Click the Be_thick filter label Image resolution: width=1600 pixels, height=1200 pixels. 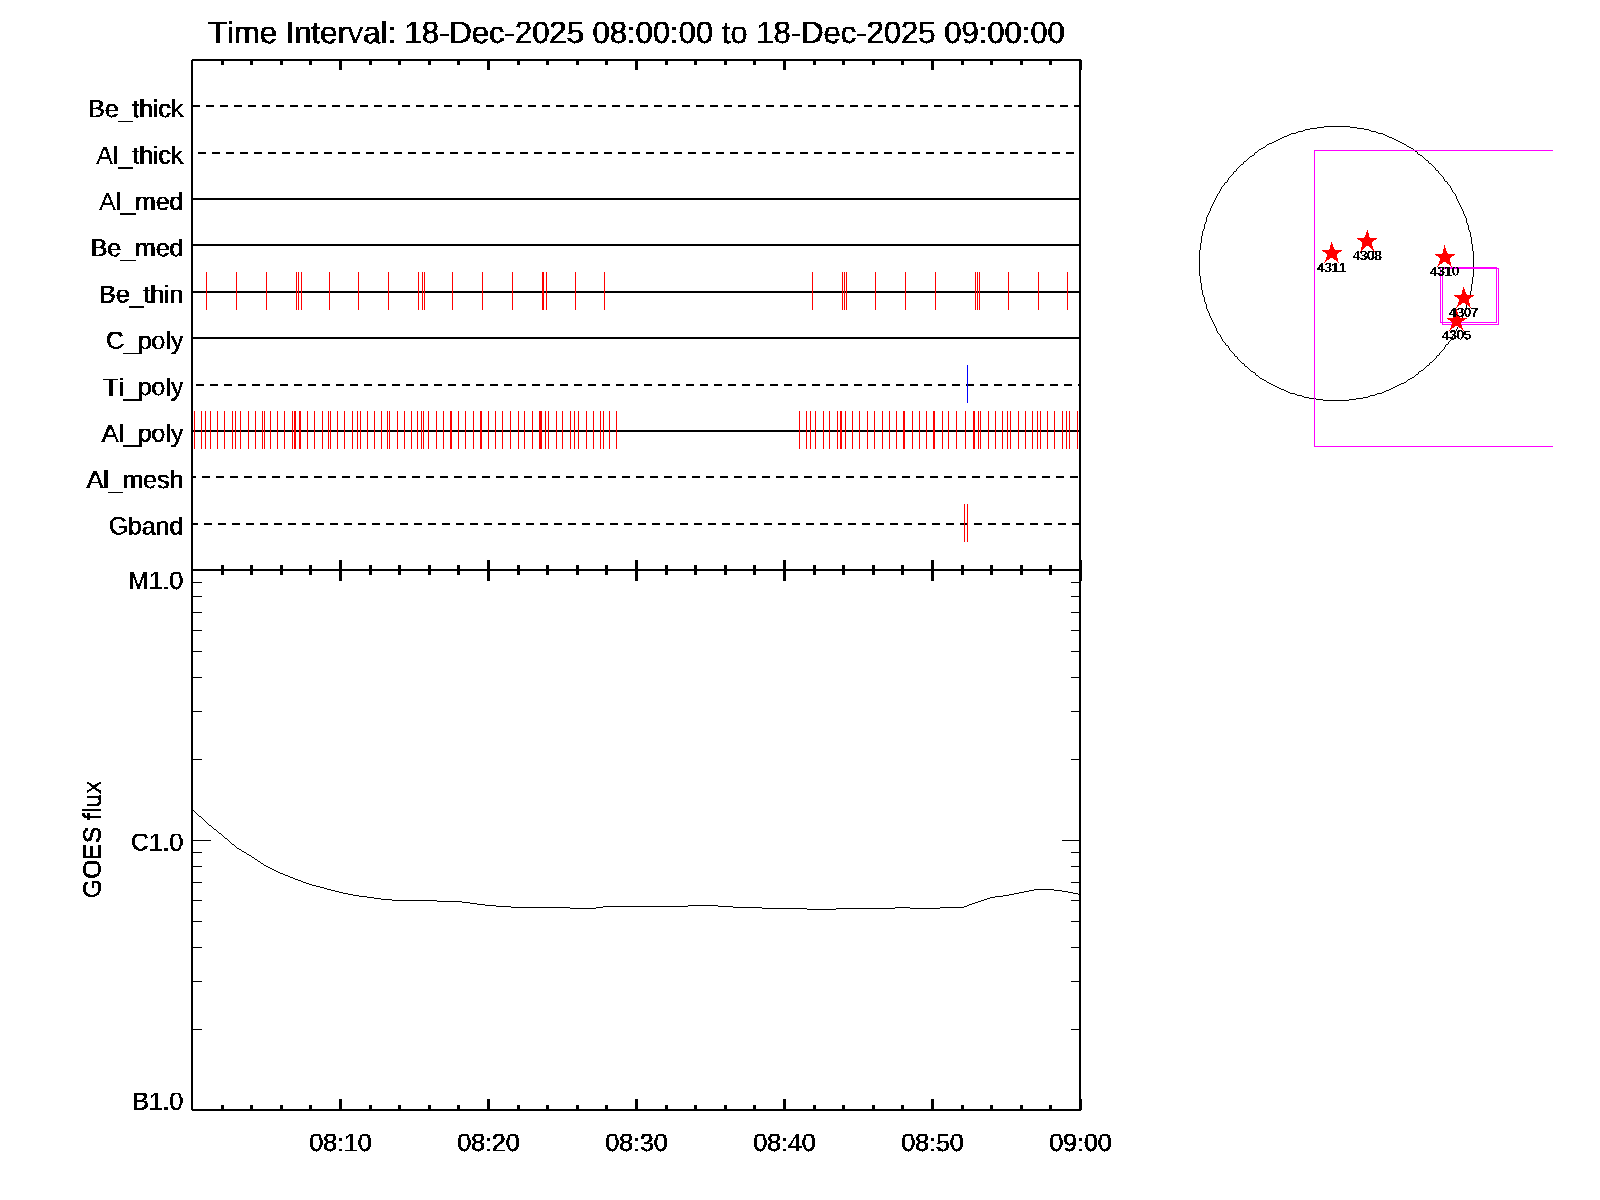tap(136, 109)
